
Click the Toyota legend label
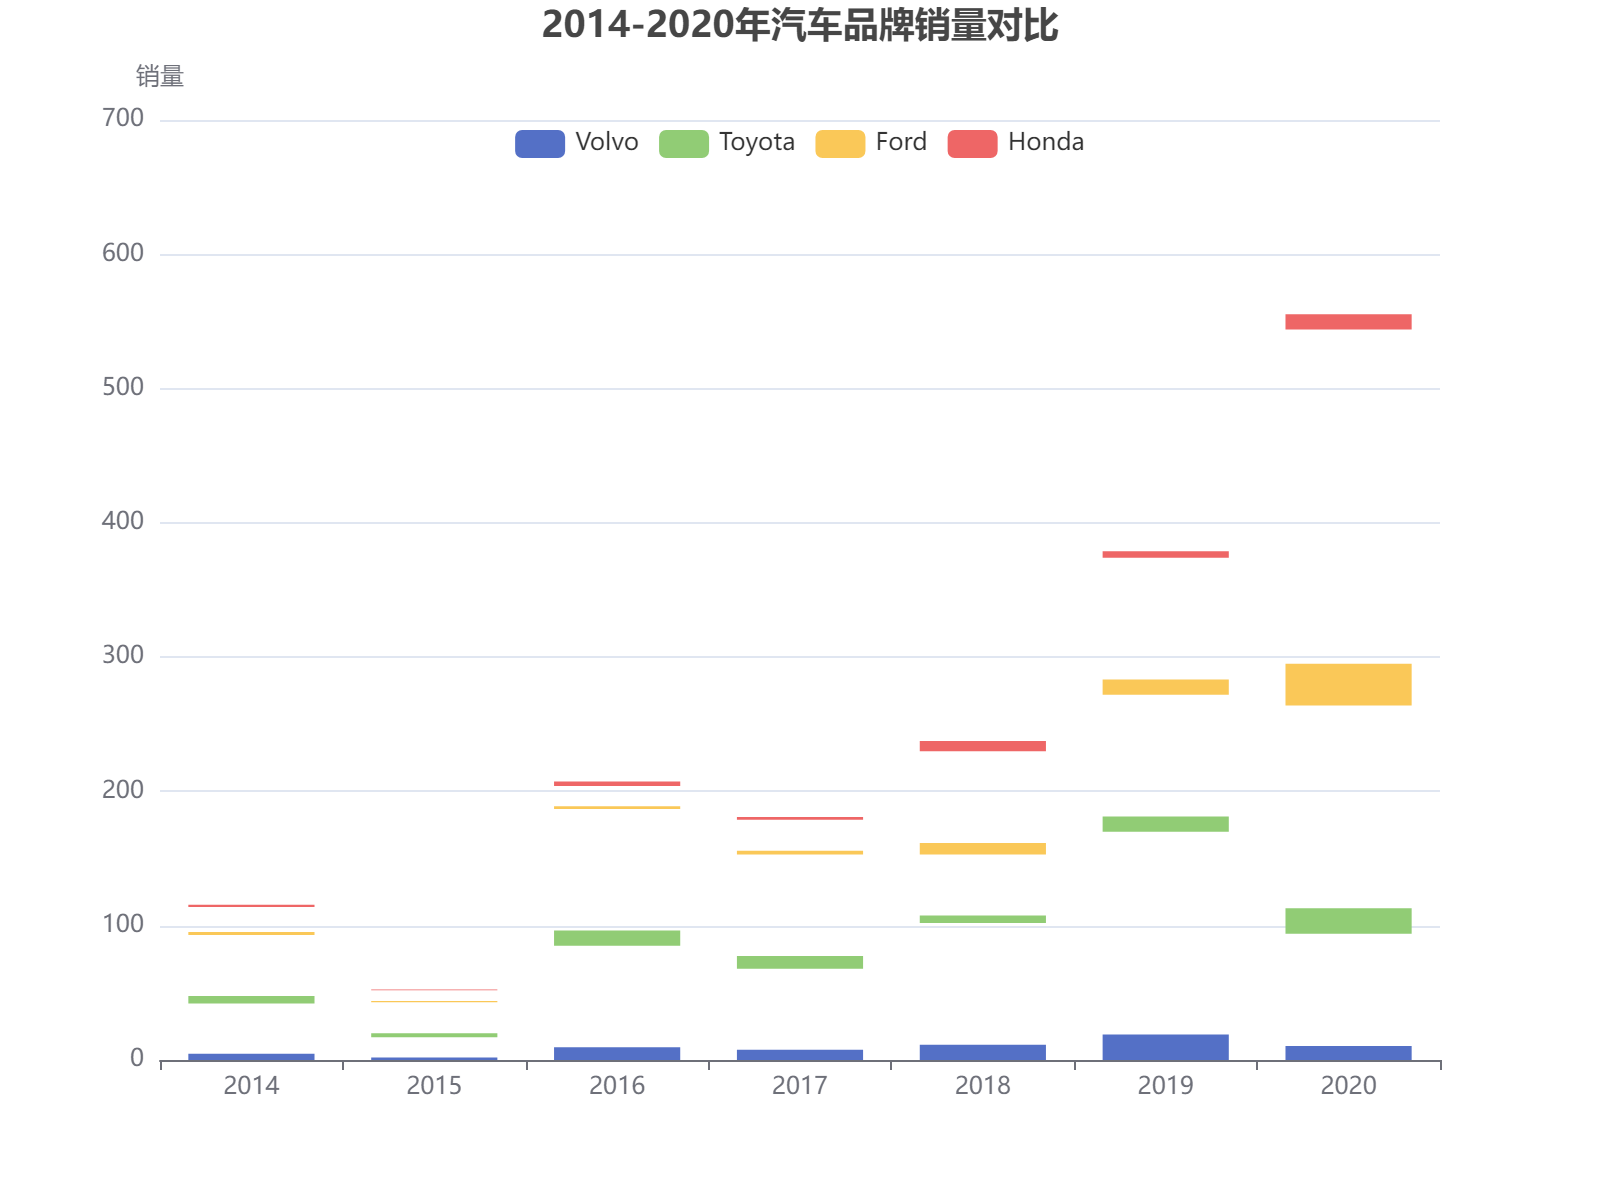pyautogui.click(x=757, y=142)
